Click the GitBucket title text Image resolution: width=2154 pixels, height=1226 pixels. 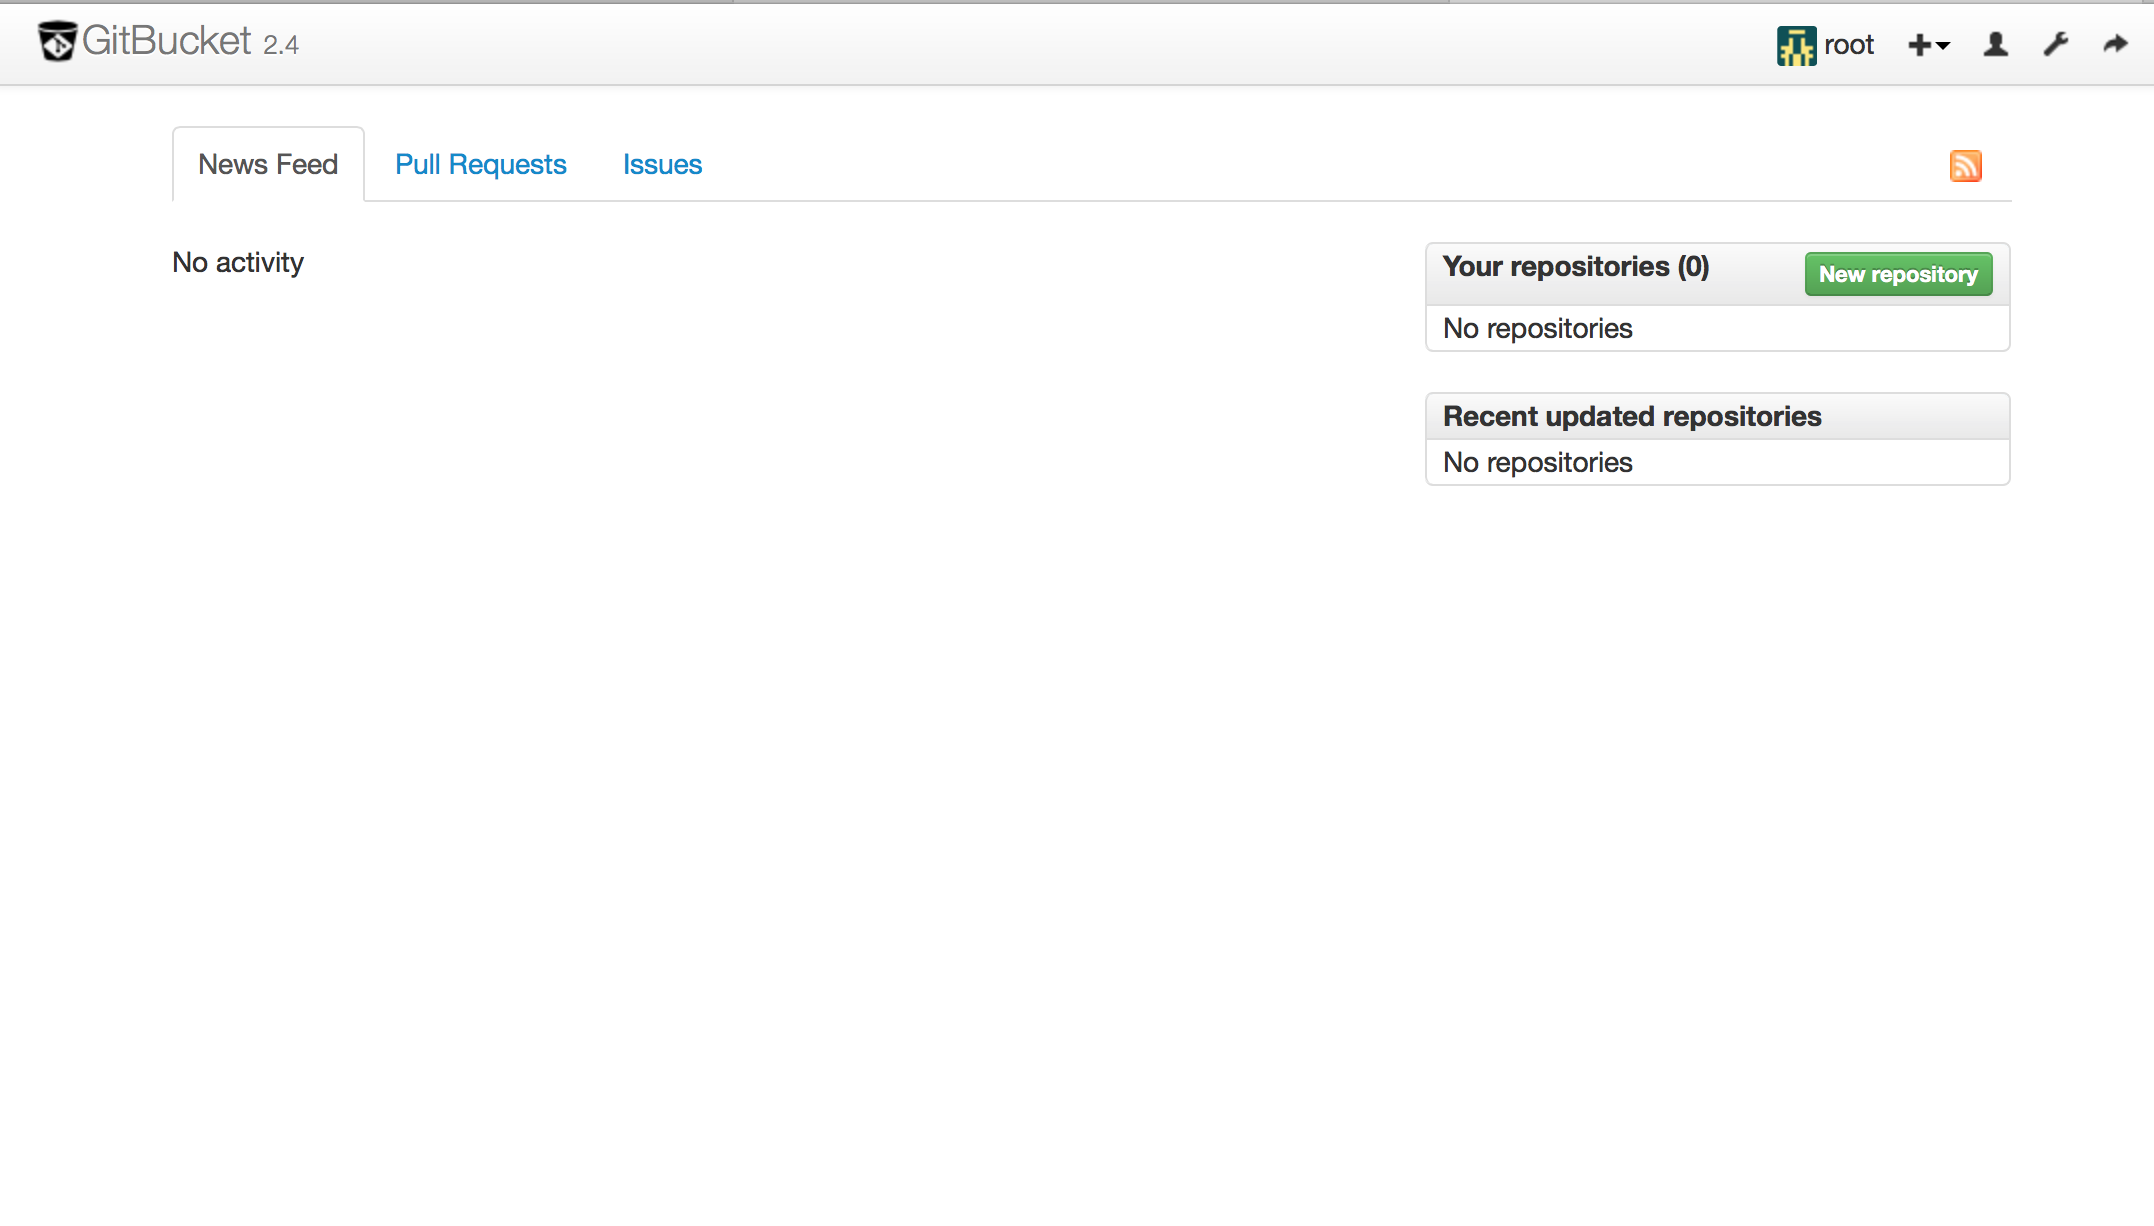166,41
